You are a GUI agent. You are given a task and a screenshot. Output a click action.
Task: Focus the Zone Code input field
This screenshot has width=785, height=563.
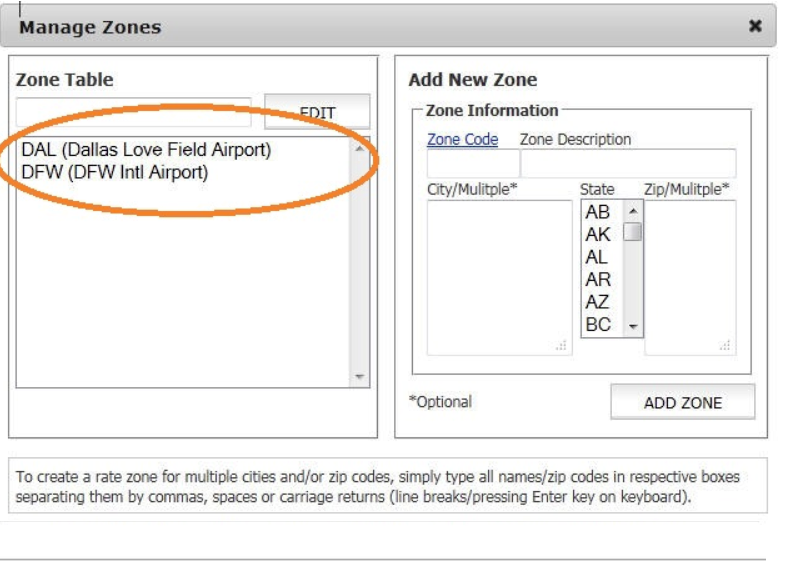tap(473, 163)
